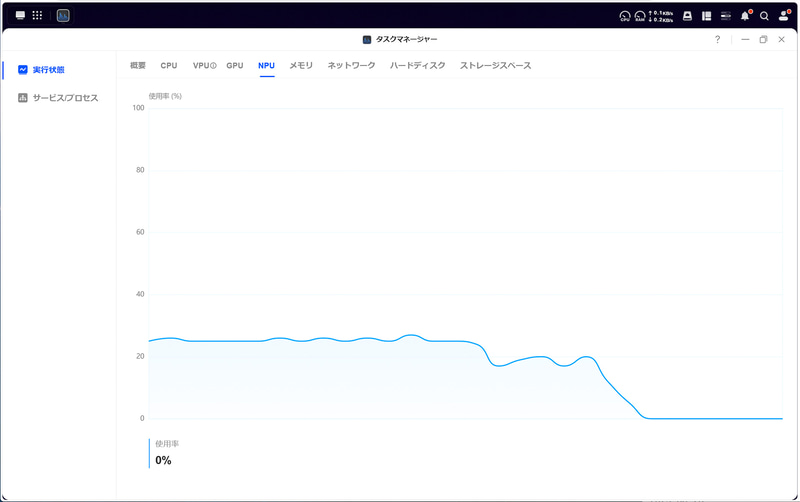Switch to the CPU tab

[169, 66]
